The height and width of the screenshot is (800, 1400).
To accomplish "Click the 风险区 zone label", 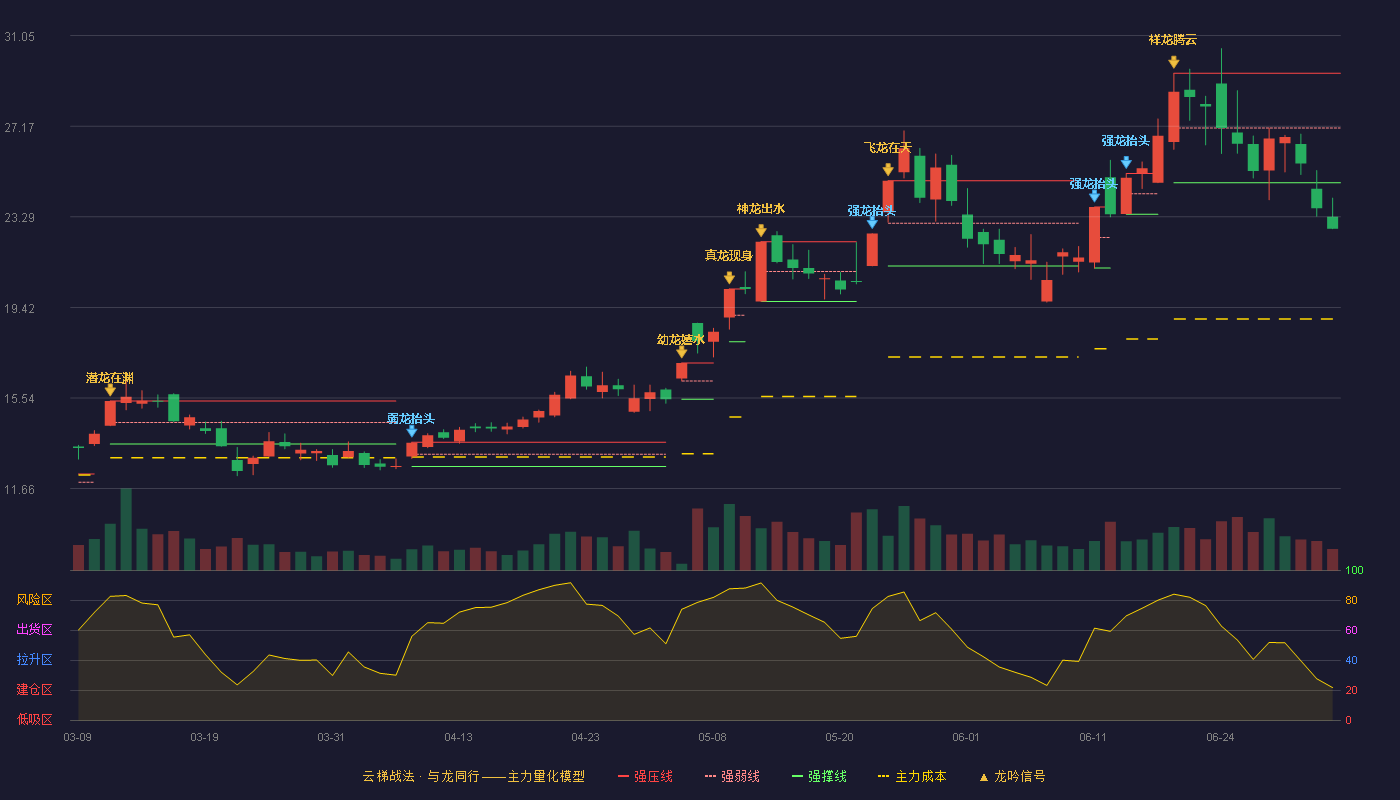I will [35, 600].
